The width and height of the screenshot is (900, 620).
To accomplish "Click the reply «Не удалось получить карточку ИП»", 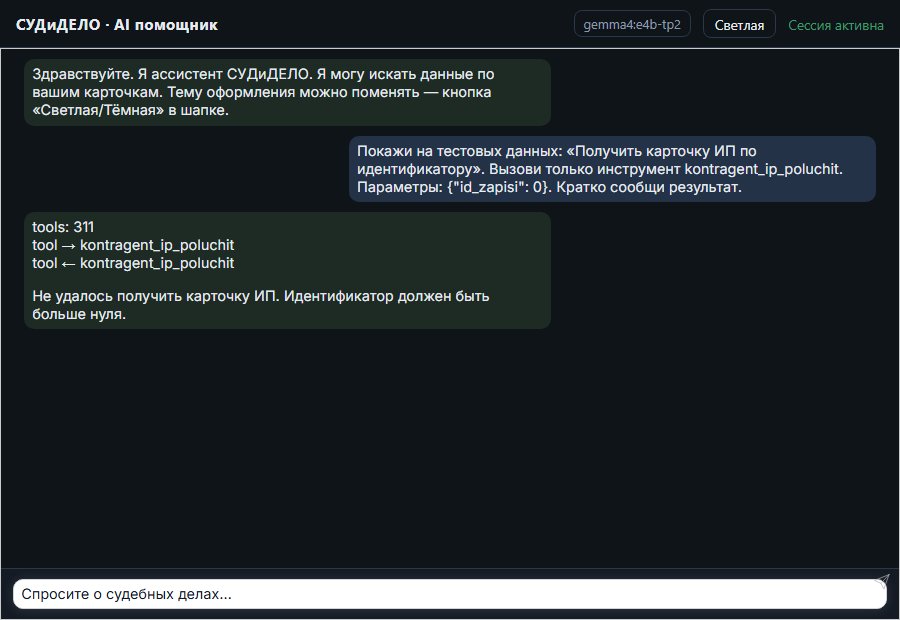I will pyautogui.click(x=261, y=305).
